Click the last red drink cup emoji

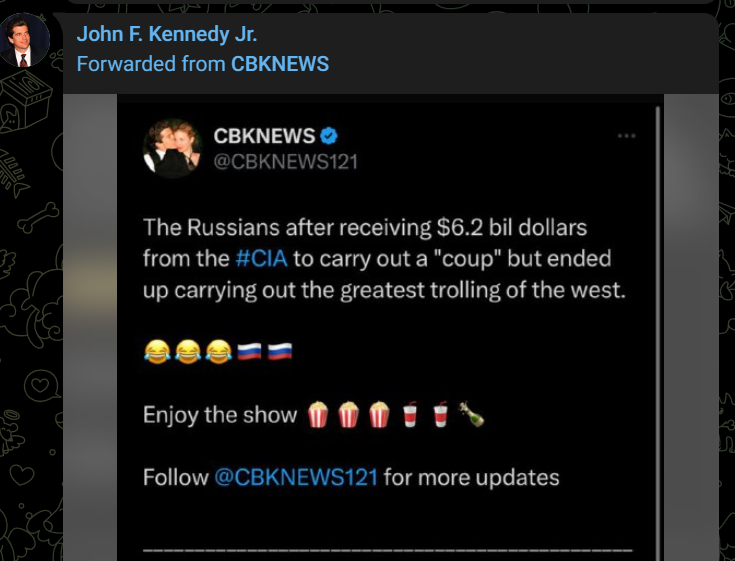(x=440, y=415)
